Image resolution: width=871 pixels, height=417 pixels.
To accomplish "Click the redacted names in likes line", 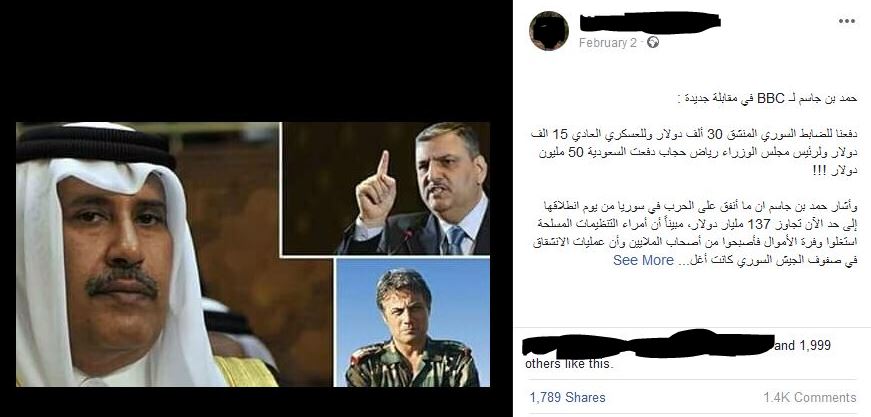I will pos(648,344).
